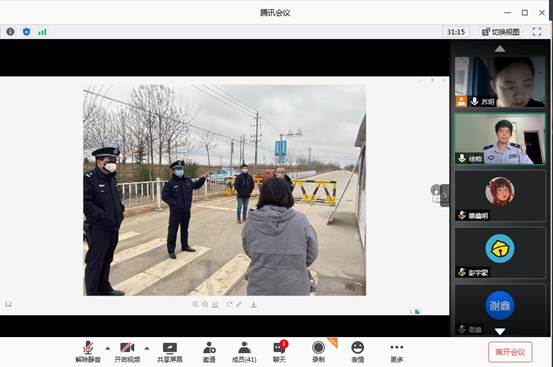The height and width of the screenshot is (367, 553).
Task: Collapse the participant video sidebar
Action: point(444,195)
